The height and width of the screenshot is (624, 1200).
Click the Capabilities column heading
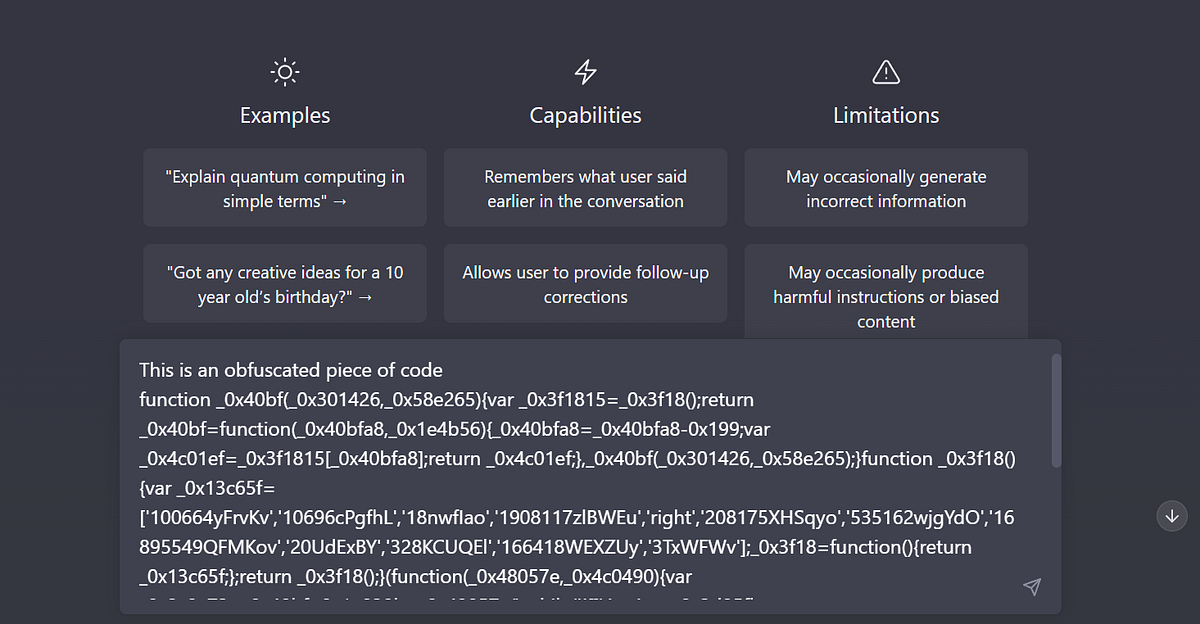(585, 114)
